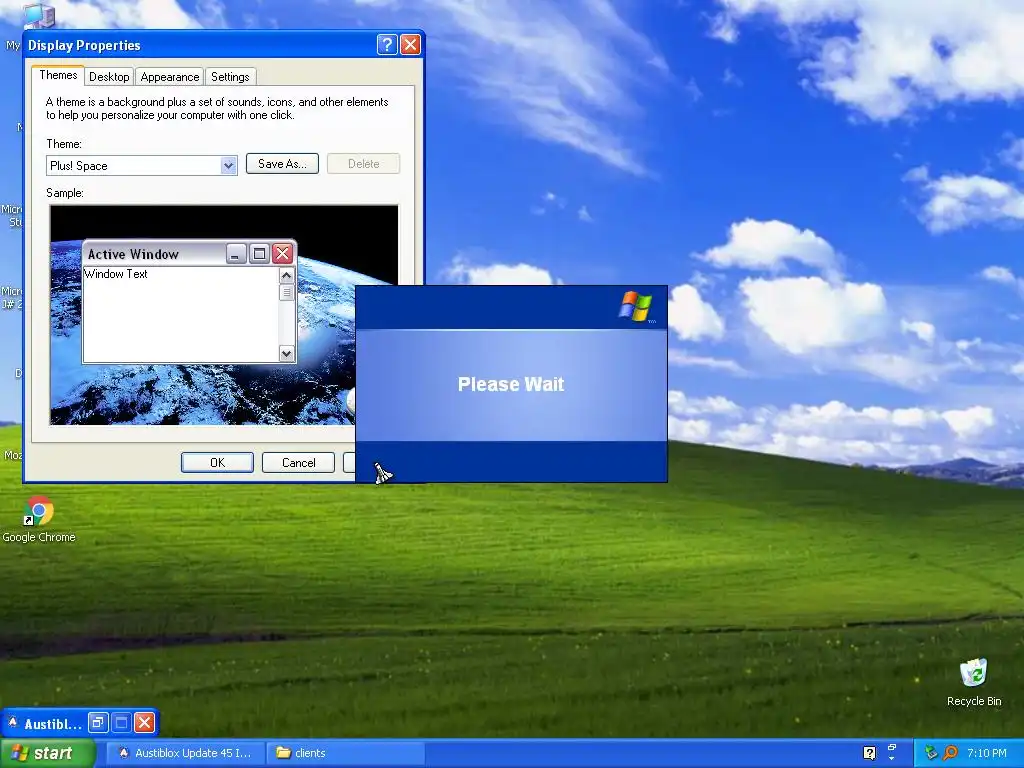Click the Display Properties help button
Viewport: 1024px width, 768px height.
tap(387, 44)
